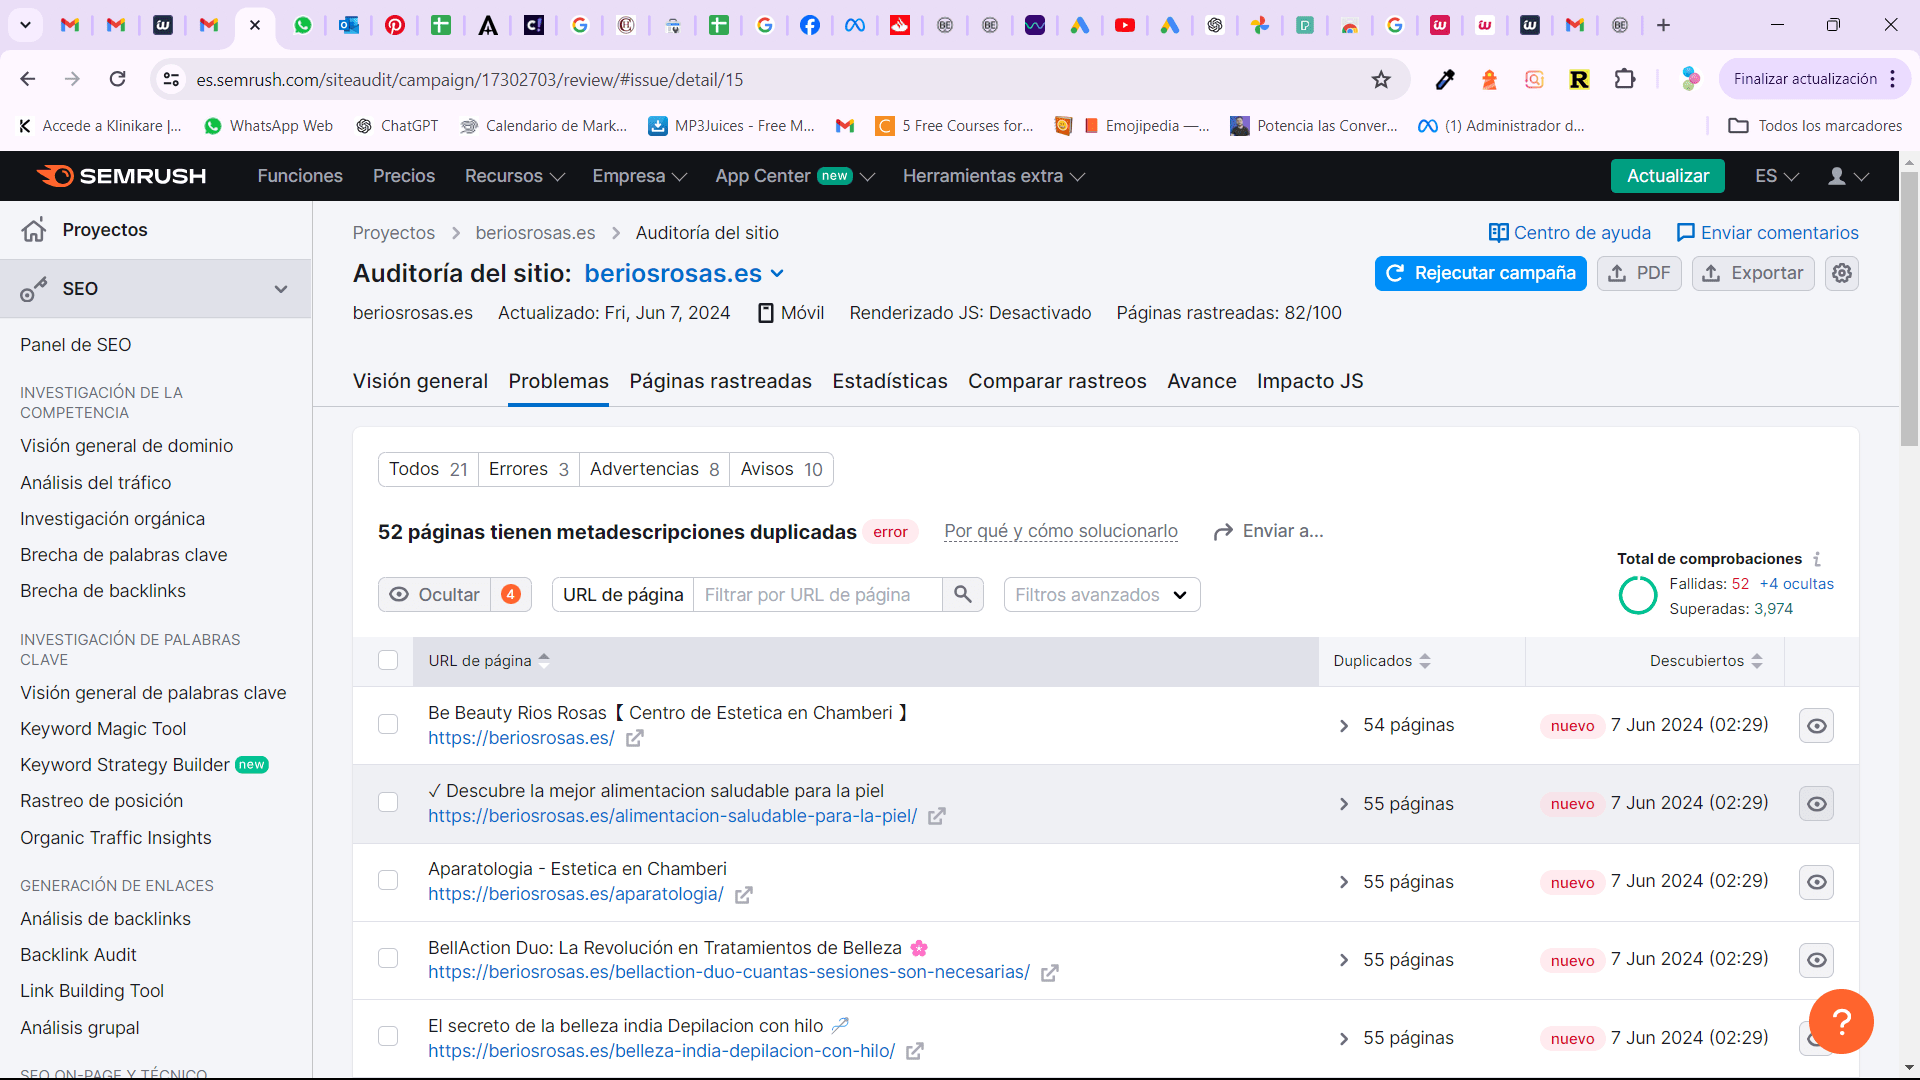This screenshot has width=1920, height=1080.
Task: Open WhatsApp browser tab
Action: pyautogui.click(x=302, y=25)
